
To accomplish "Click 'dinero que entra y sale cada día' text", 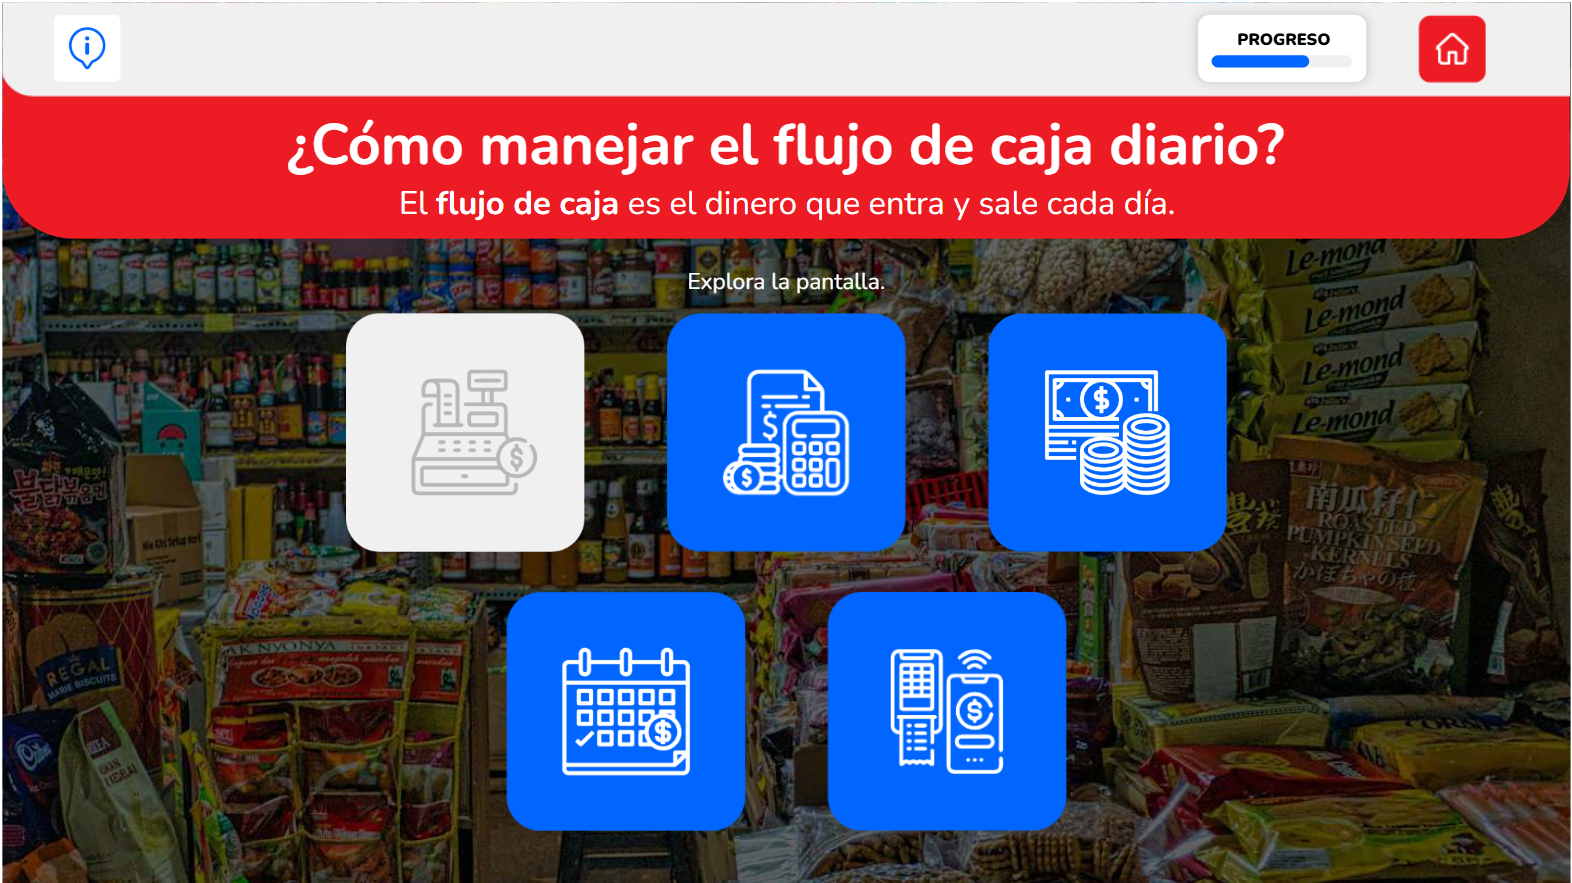I will [x=940, y=204].
